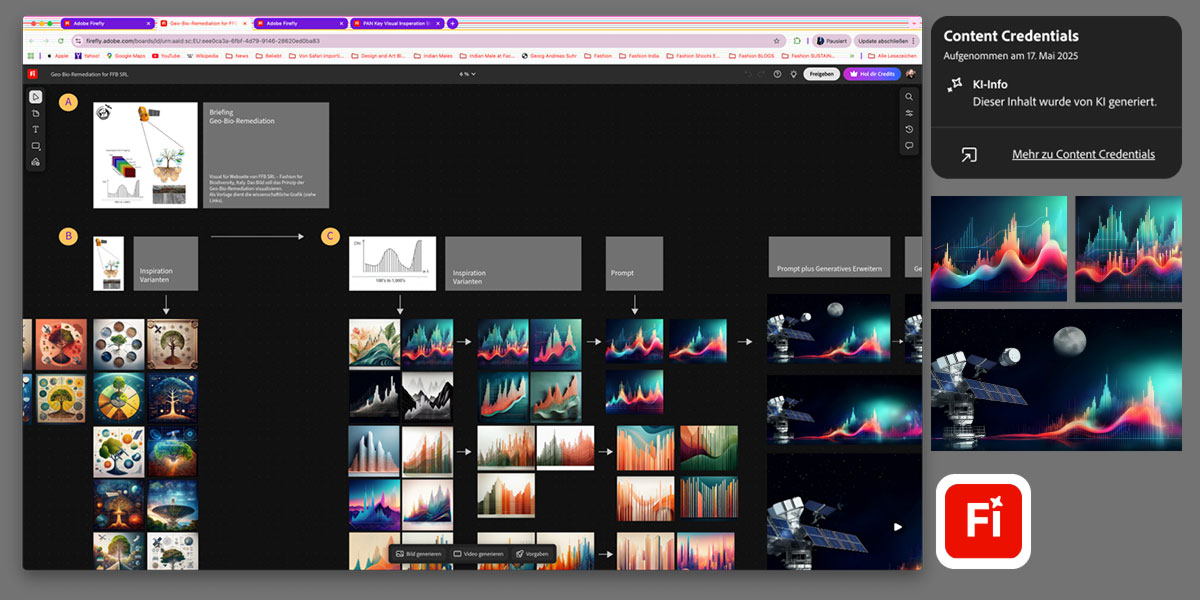
Task: Select the pointer tool in left toolbar
Action: (x=35, y=97)
